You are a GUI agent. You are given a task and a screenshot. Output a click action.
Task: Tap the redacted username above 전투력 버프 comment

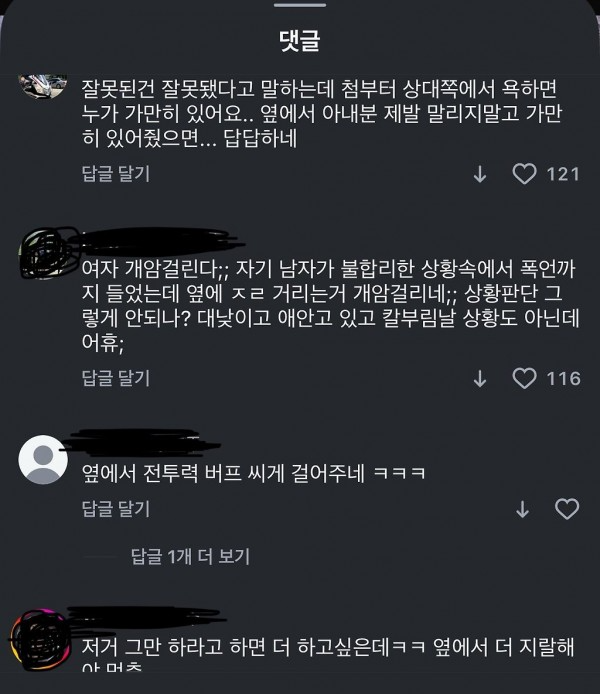point(142,442)
